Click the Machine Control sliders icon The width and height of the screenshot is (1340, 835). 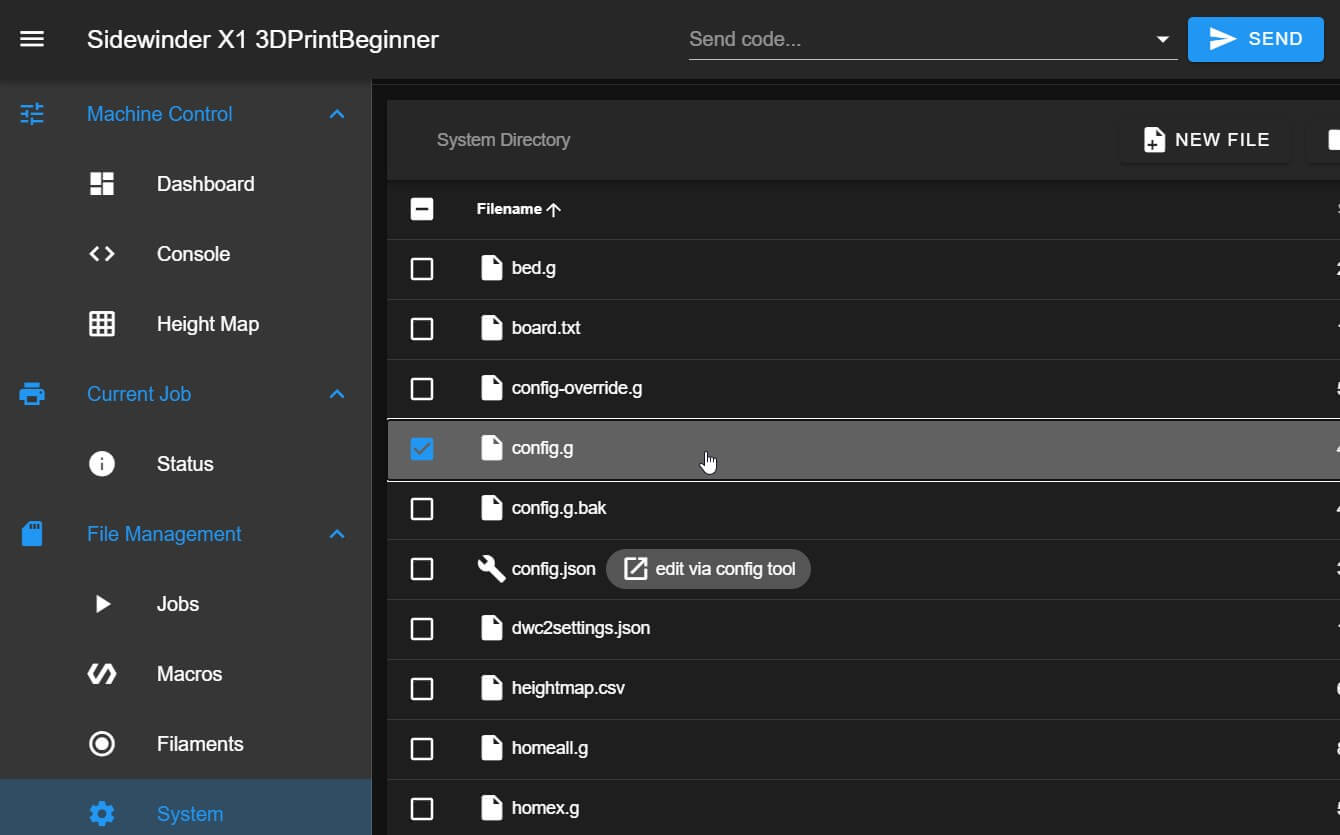32,114
